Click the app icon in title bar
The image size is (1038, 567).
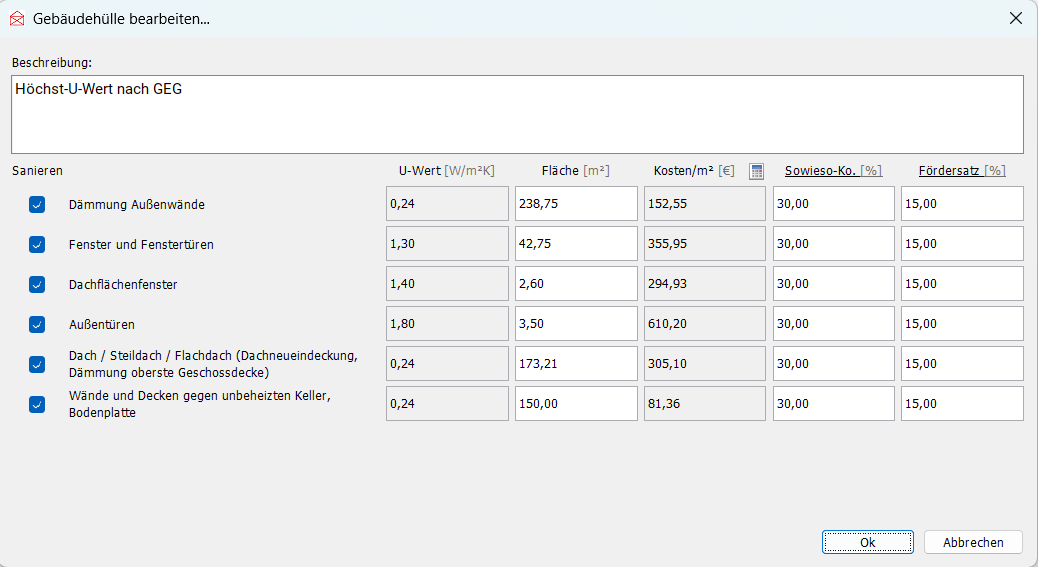16,18
